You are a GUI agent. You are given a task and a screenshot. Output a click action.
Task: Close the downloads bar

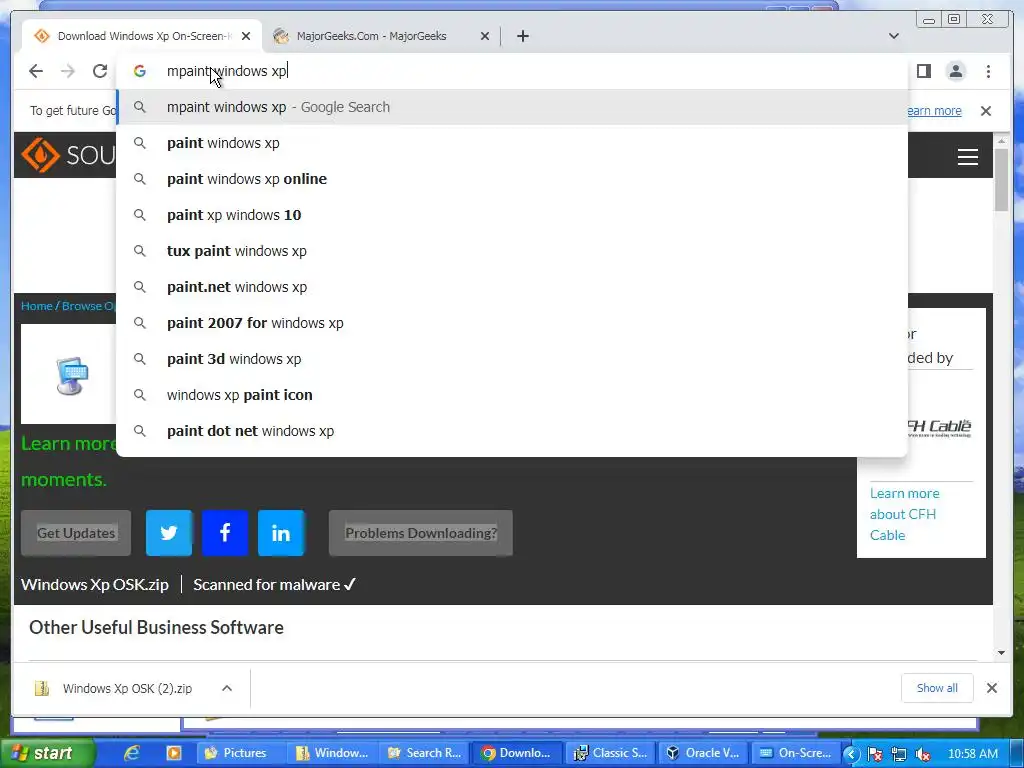point(991,688)
